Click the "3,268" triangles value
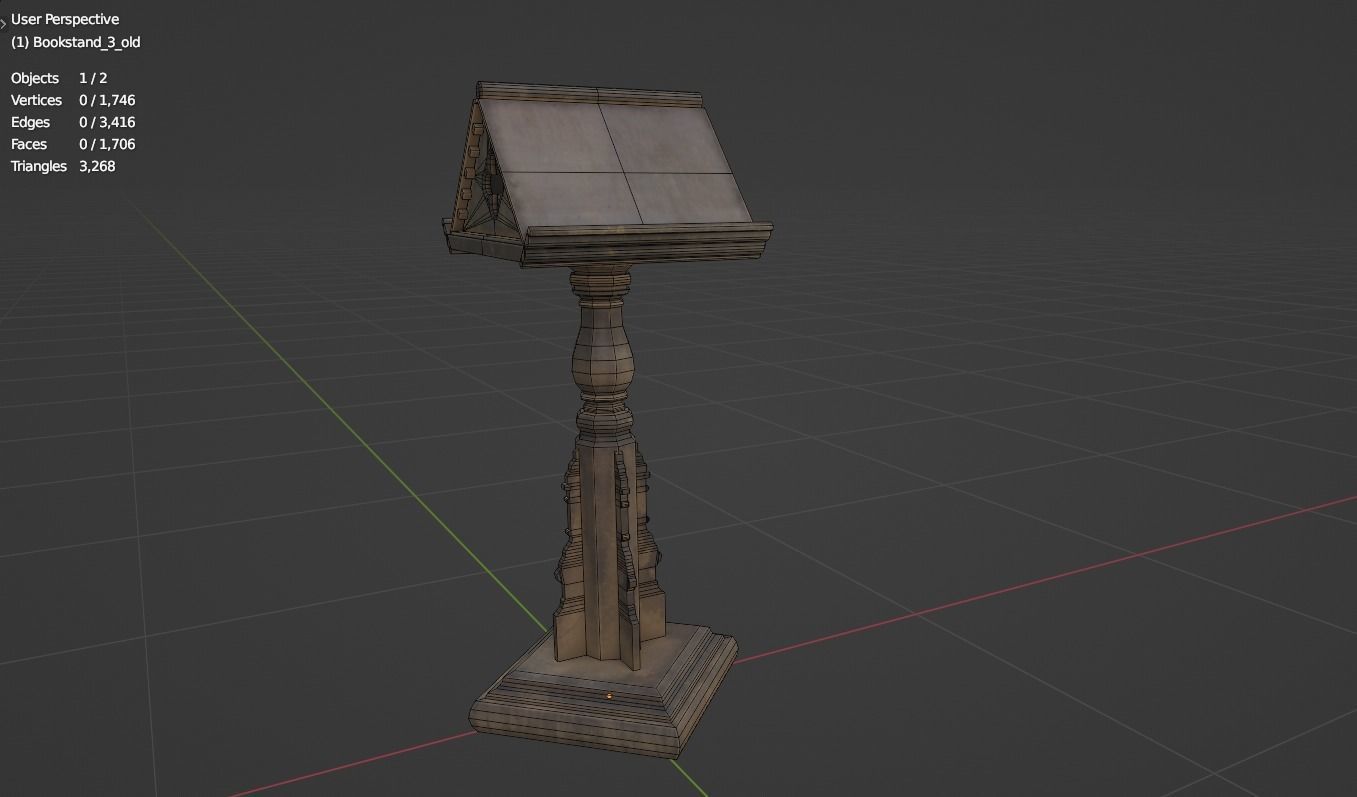Screen dimensions: 1357x797 click(x=97, y=166)
